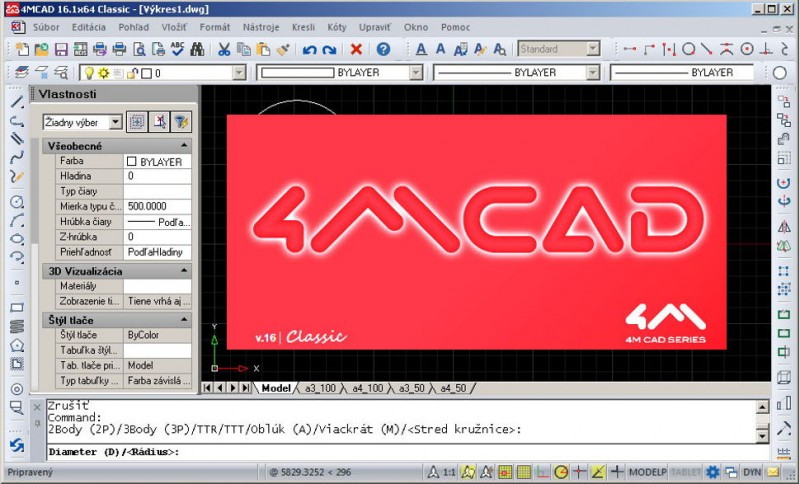Collapse the 3D Vizualizácia section
The width and height of the screenshot is (800, 484).
pos(184,271)
